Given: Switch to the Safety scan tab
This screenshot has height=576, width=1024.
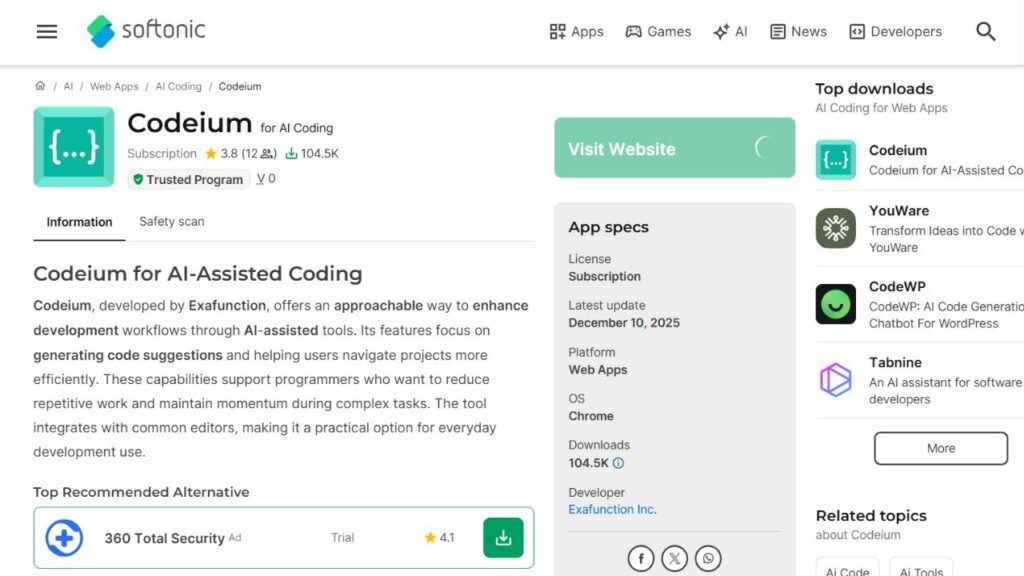Looking at the screenshot, I should tap(172, 221).
